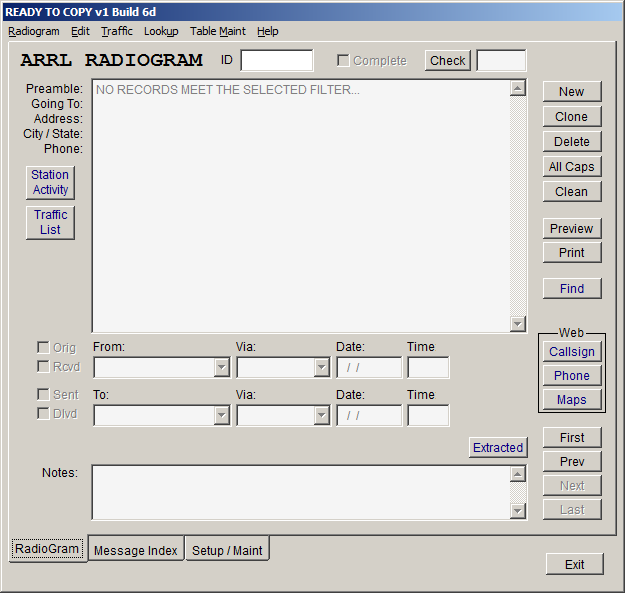
Task: Click the From row Time field
Action: pyautogui.click(x=428, y=367)
